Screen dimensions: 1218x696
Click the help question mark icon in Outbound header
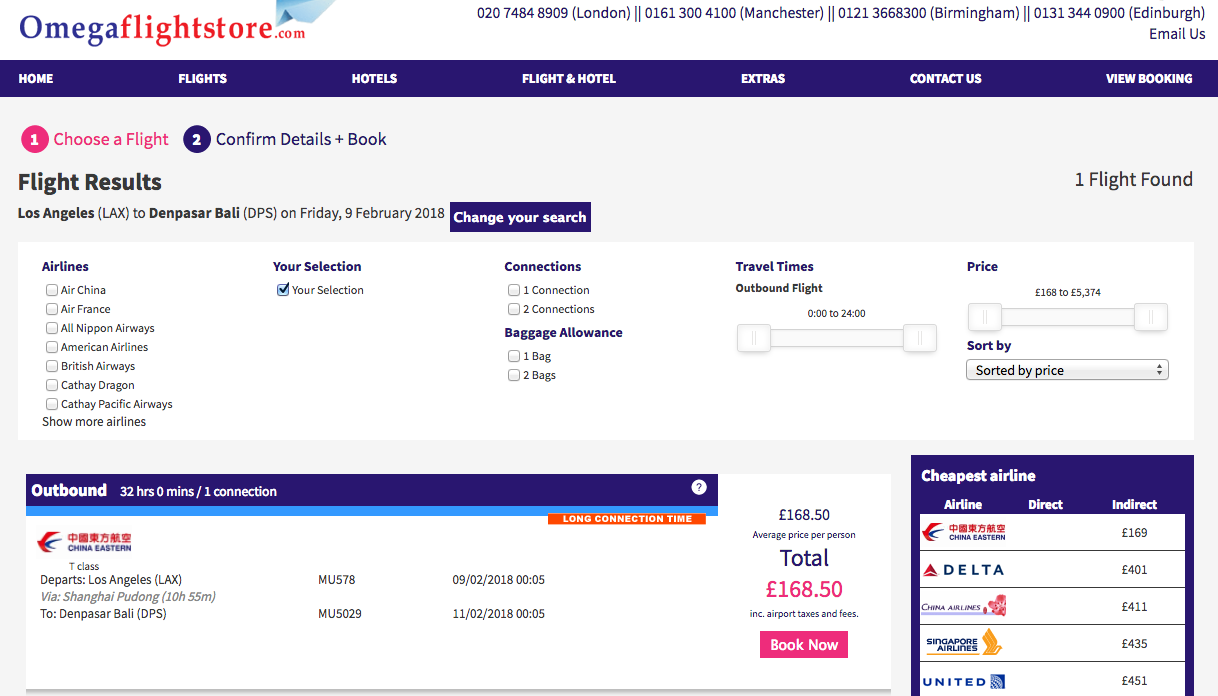tap(699, 487)
